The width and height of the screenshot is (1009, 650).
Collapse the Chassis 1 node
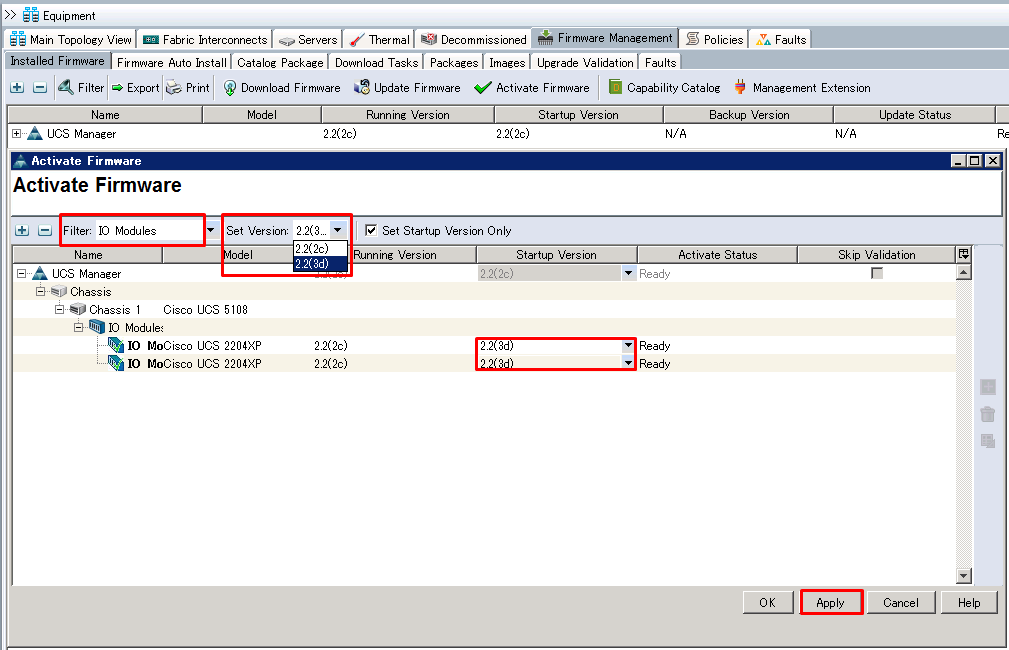59,310
